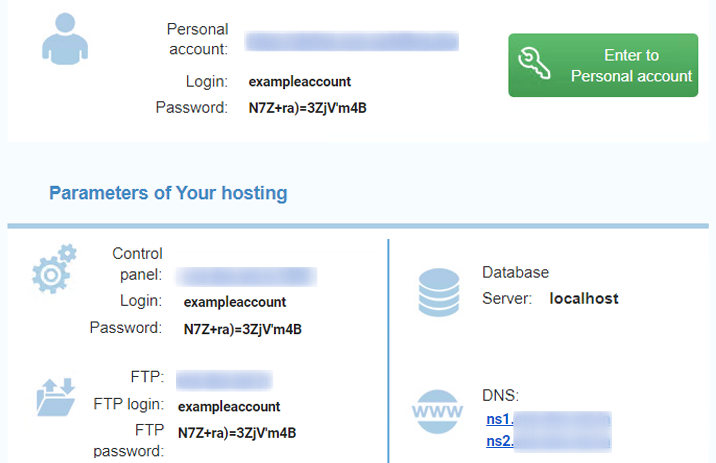Select the FTP login exampleaccount value
Image resolution: width=716 pixels, height=463 pixels.
click(x=229, y=407)
